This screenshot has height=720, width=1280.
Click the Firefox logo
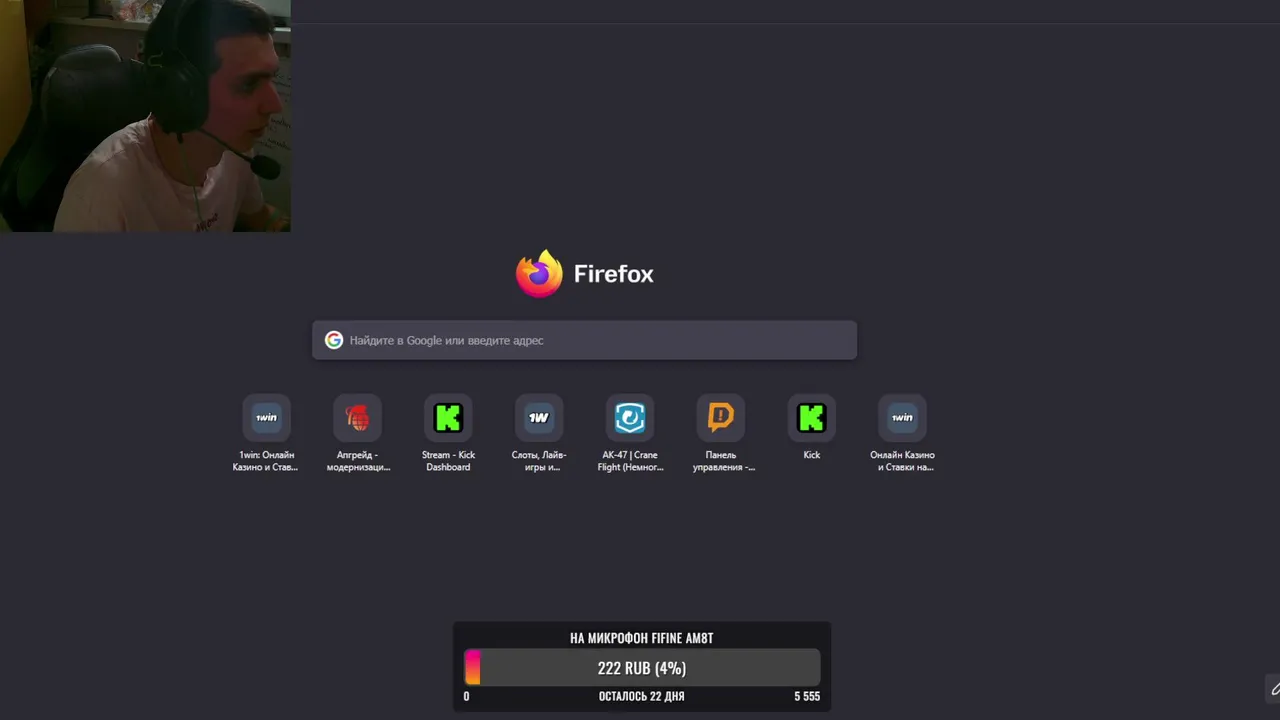tap(539, 274)
